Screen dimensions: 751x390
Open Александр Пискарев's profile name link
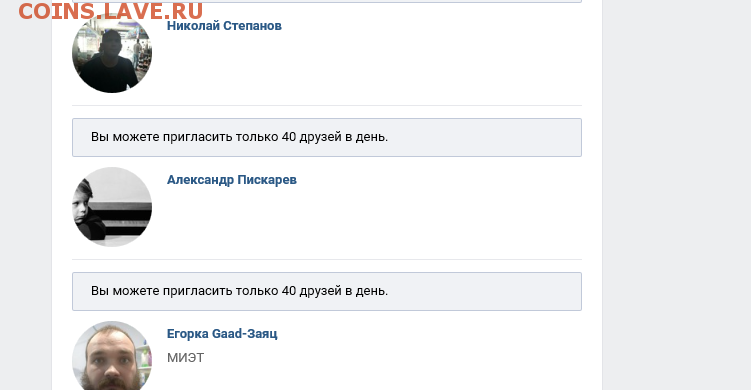(232, 180)
